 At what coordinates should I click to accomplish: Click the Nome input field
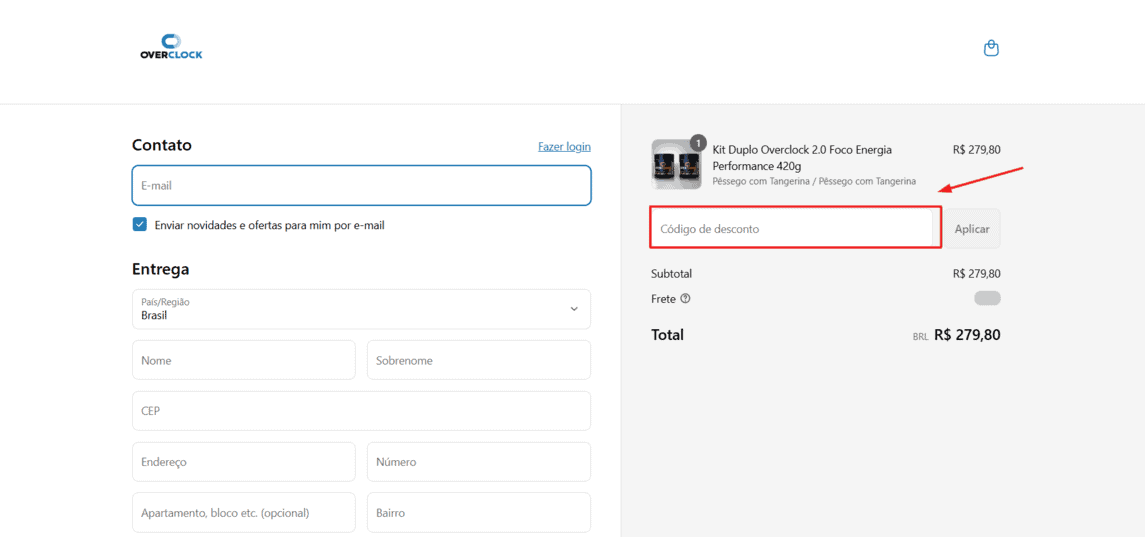point(244,360)
